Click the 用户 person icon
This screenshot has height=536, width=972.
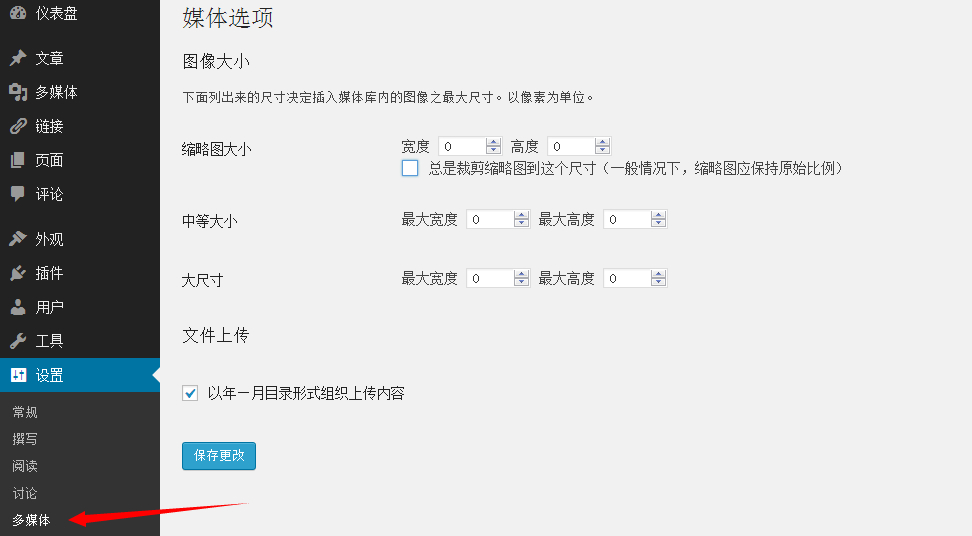click(x=18, y=307)
